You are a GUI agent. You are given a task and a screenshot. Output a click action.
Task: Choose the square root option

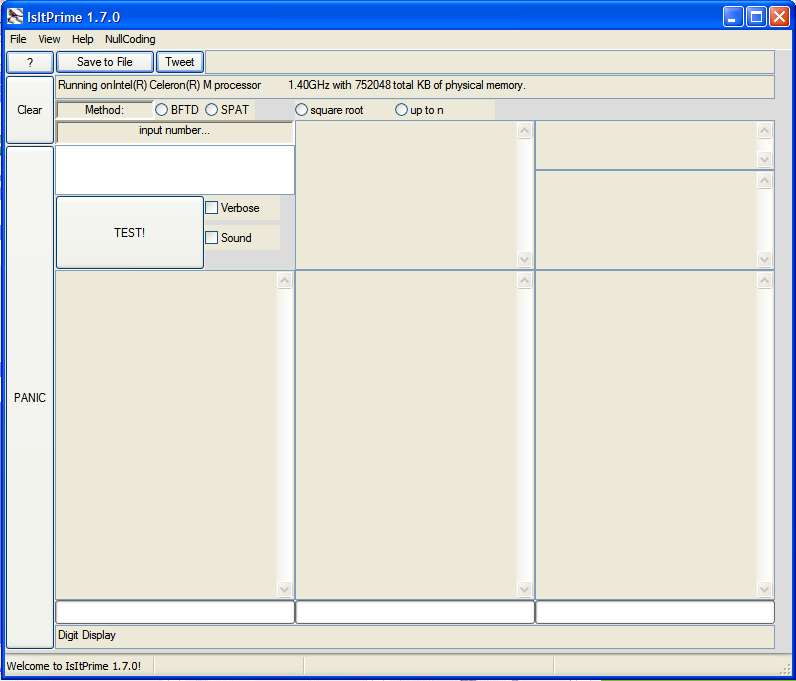329,110
